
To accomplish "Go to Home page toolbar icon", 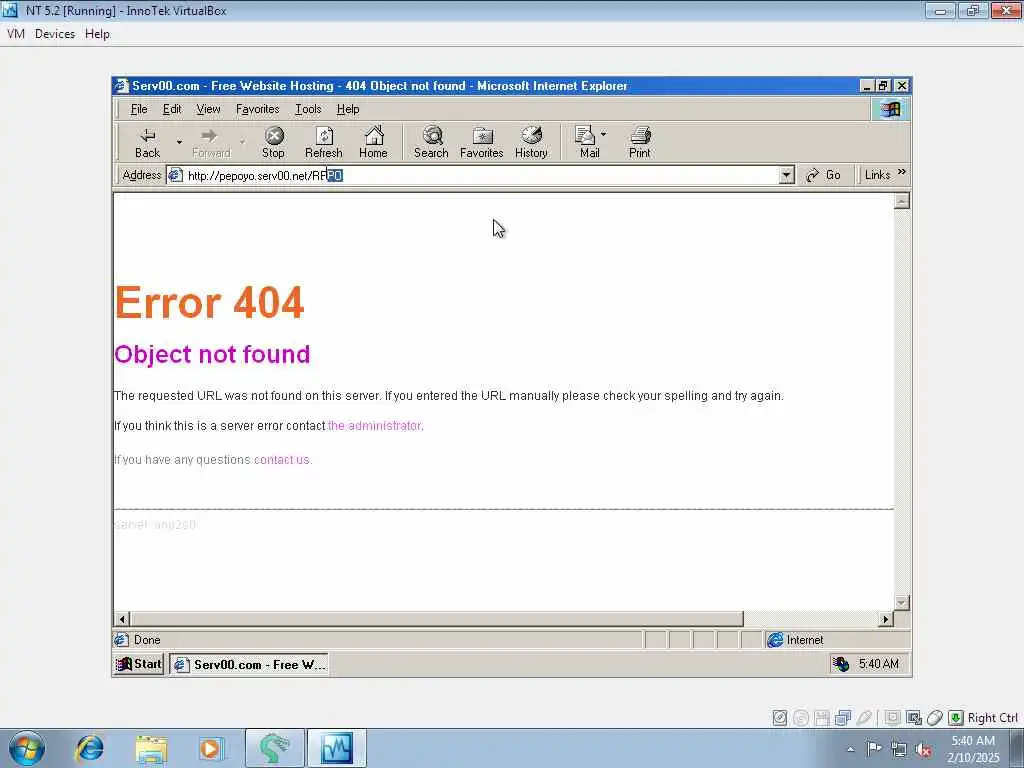I will coord(373,142).
